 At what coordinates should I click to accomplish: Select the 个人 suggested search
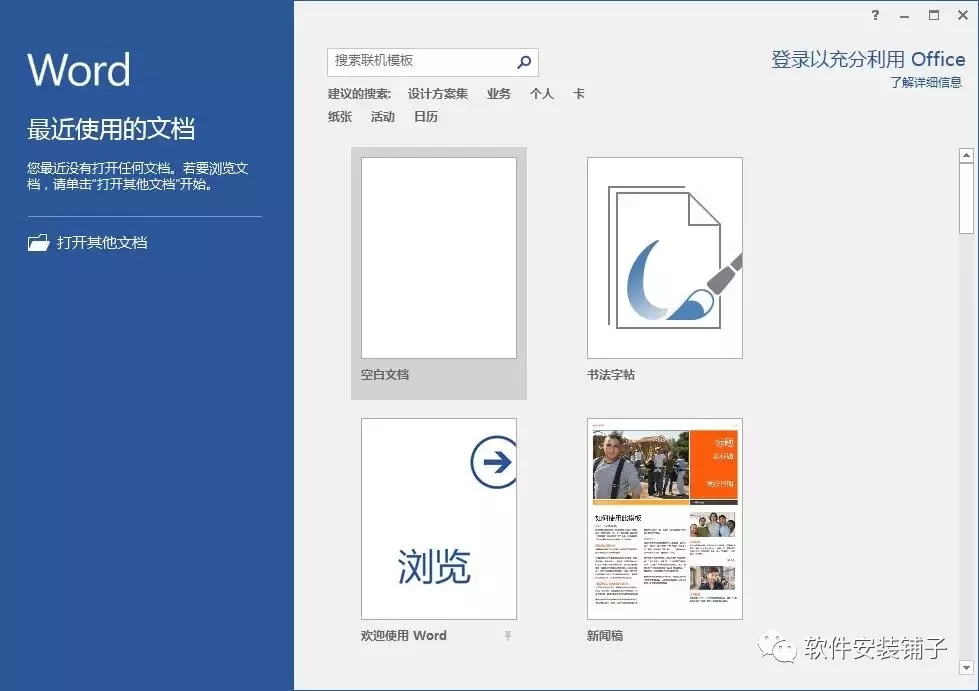pos(541,93)
